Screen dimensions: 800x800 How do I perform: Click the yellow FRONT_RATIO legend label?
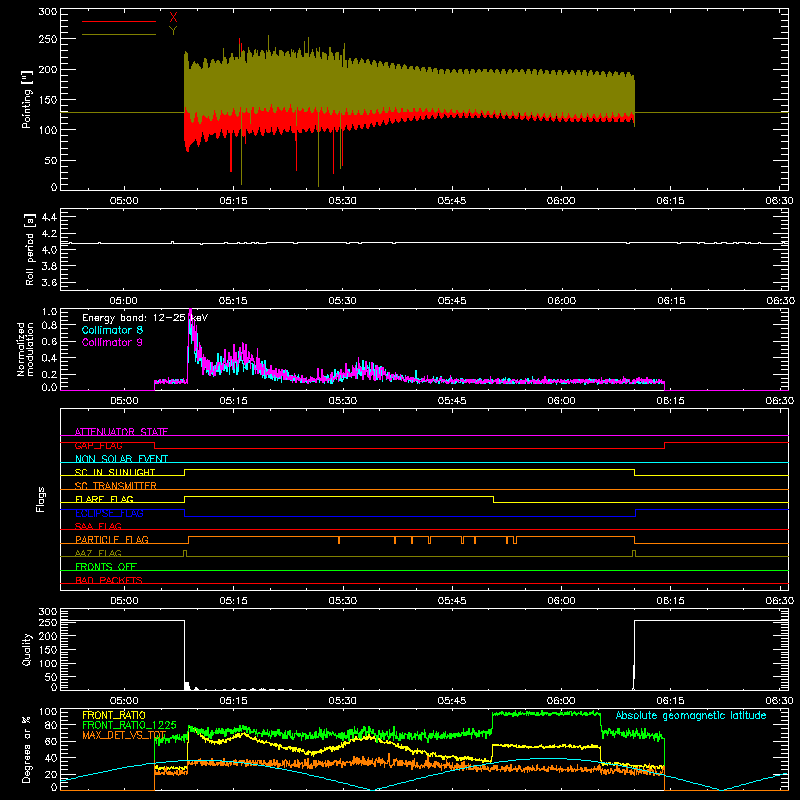(114, 715)
